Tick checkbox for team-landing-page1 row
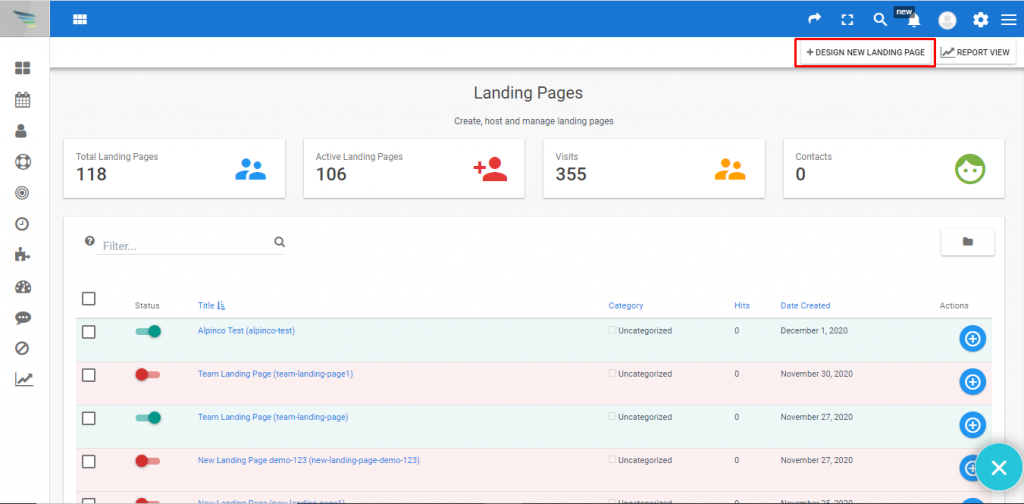 point(89,375)
